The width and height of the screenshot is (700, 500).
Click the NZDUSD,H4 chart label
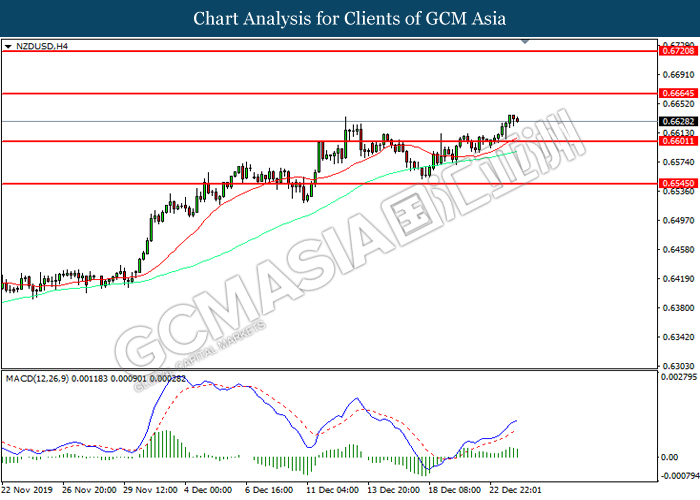(42, 46)
